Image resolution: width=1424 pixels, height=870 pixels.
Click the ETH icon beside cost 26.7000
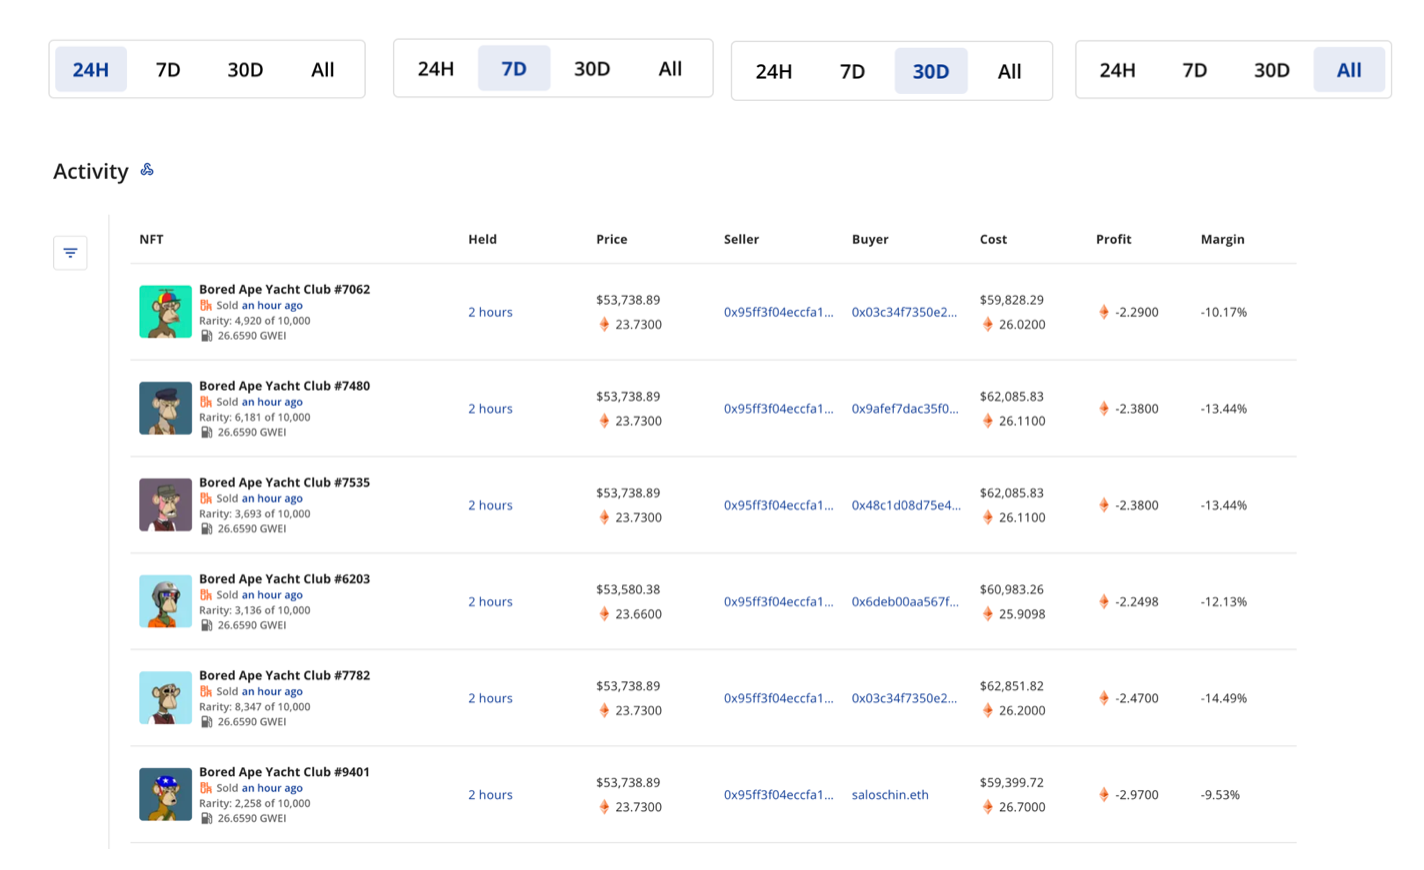988,807
